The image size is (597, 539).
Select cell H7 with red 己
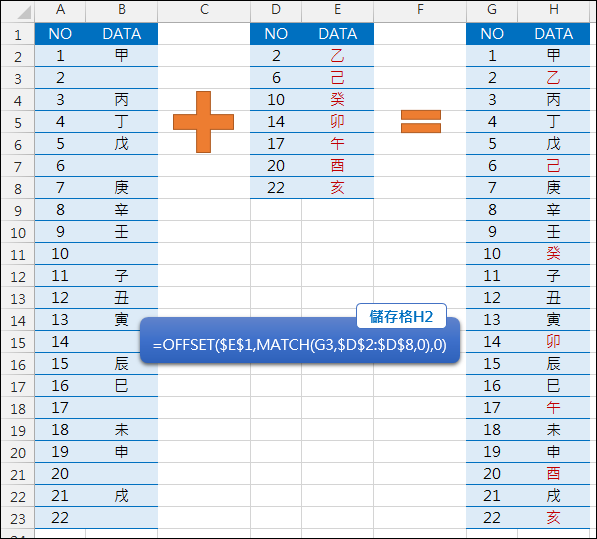click(554, 166)
